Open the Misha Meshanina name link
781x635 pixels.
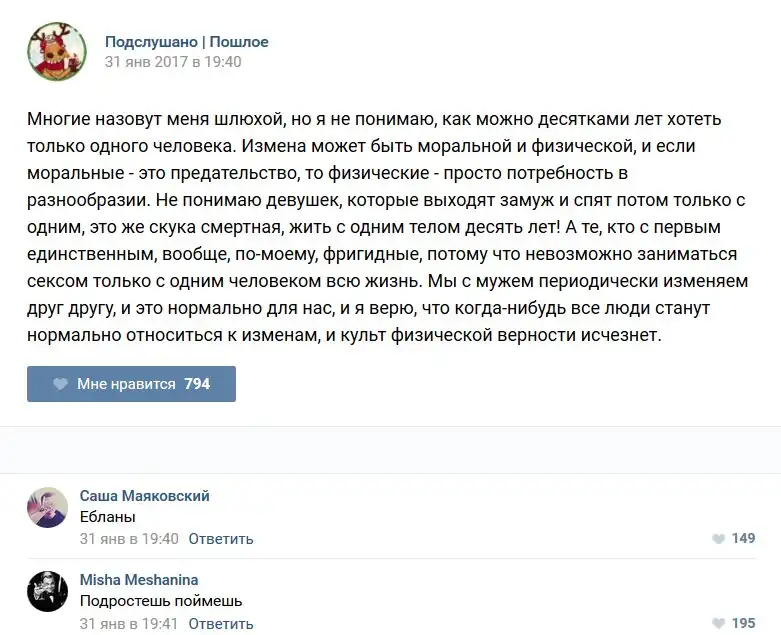[139, 580]
